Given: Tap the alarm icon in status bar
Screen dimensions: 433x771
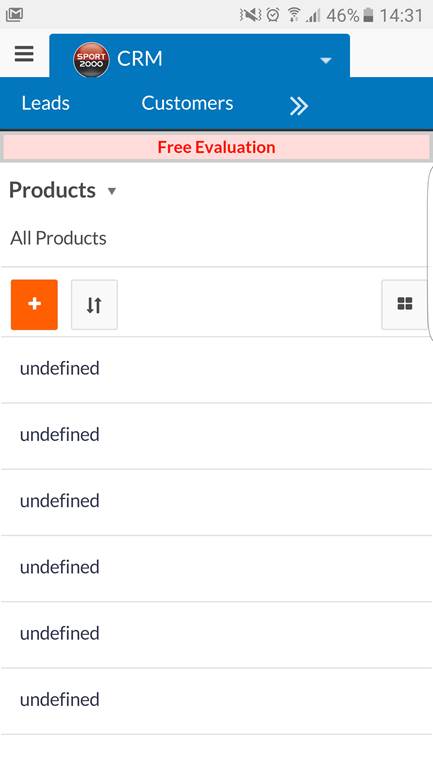Looking at the screenshot, I should [x=273, y=15].
